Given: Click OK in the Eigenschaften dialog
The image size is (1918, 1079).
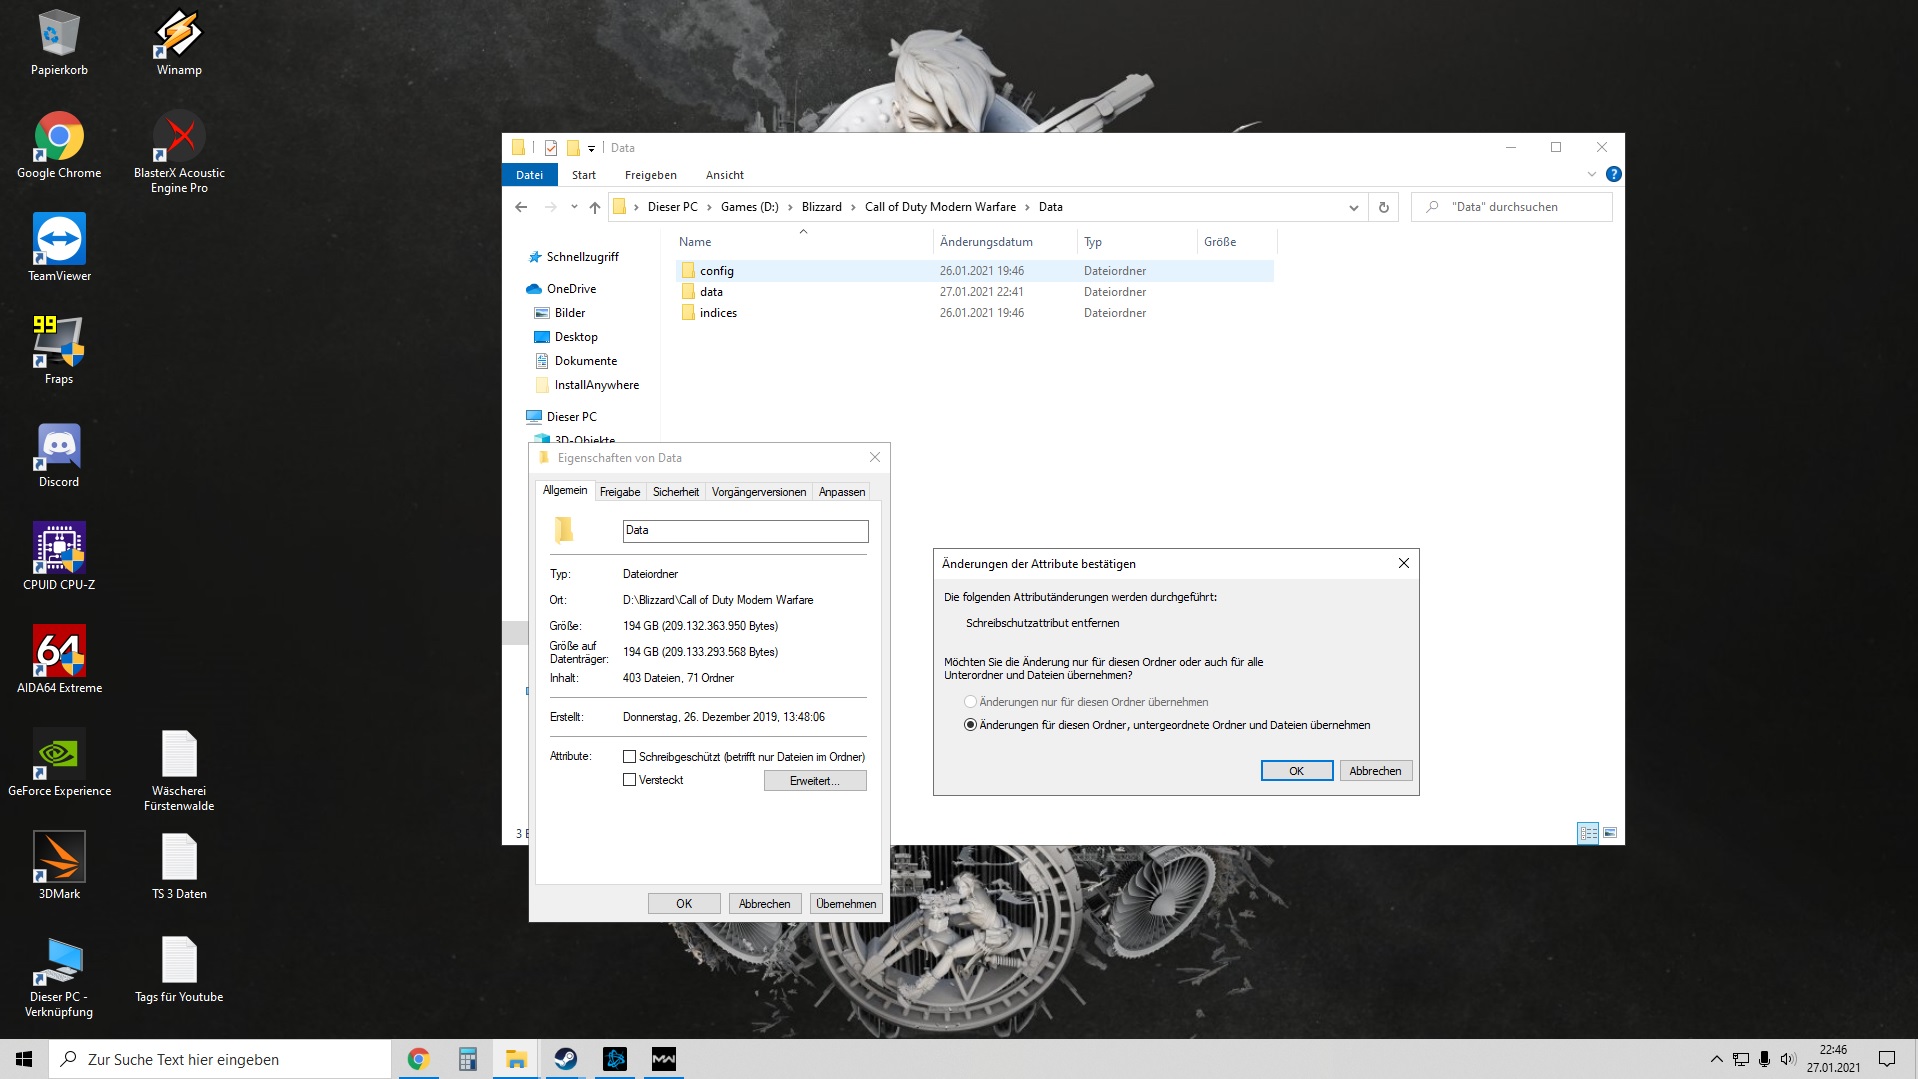Looking at the screenshot, I should [x=684, y=904].
